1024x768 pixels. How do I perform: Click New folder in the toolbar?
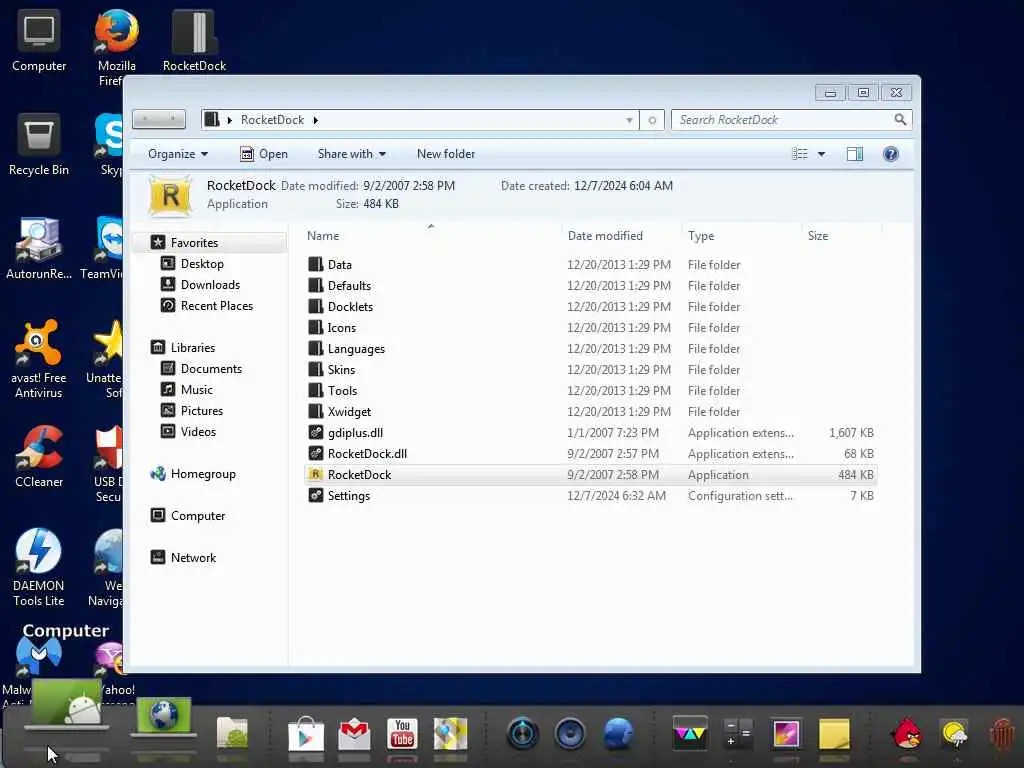445,154
